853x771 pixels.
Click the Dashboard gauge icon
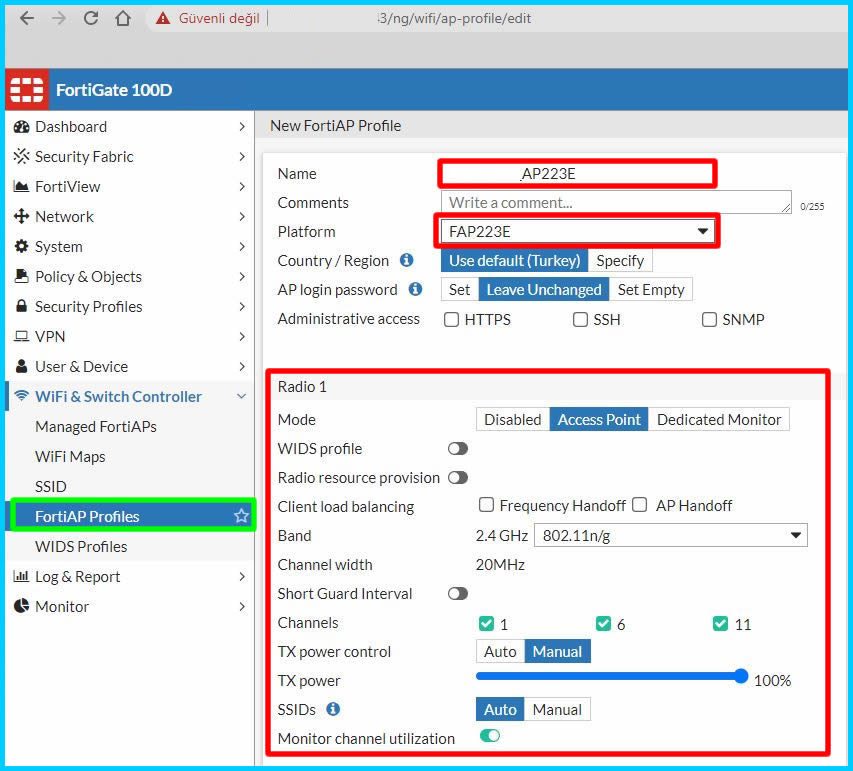tap(22, 127)
